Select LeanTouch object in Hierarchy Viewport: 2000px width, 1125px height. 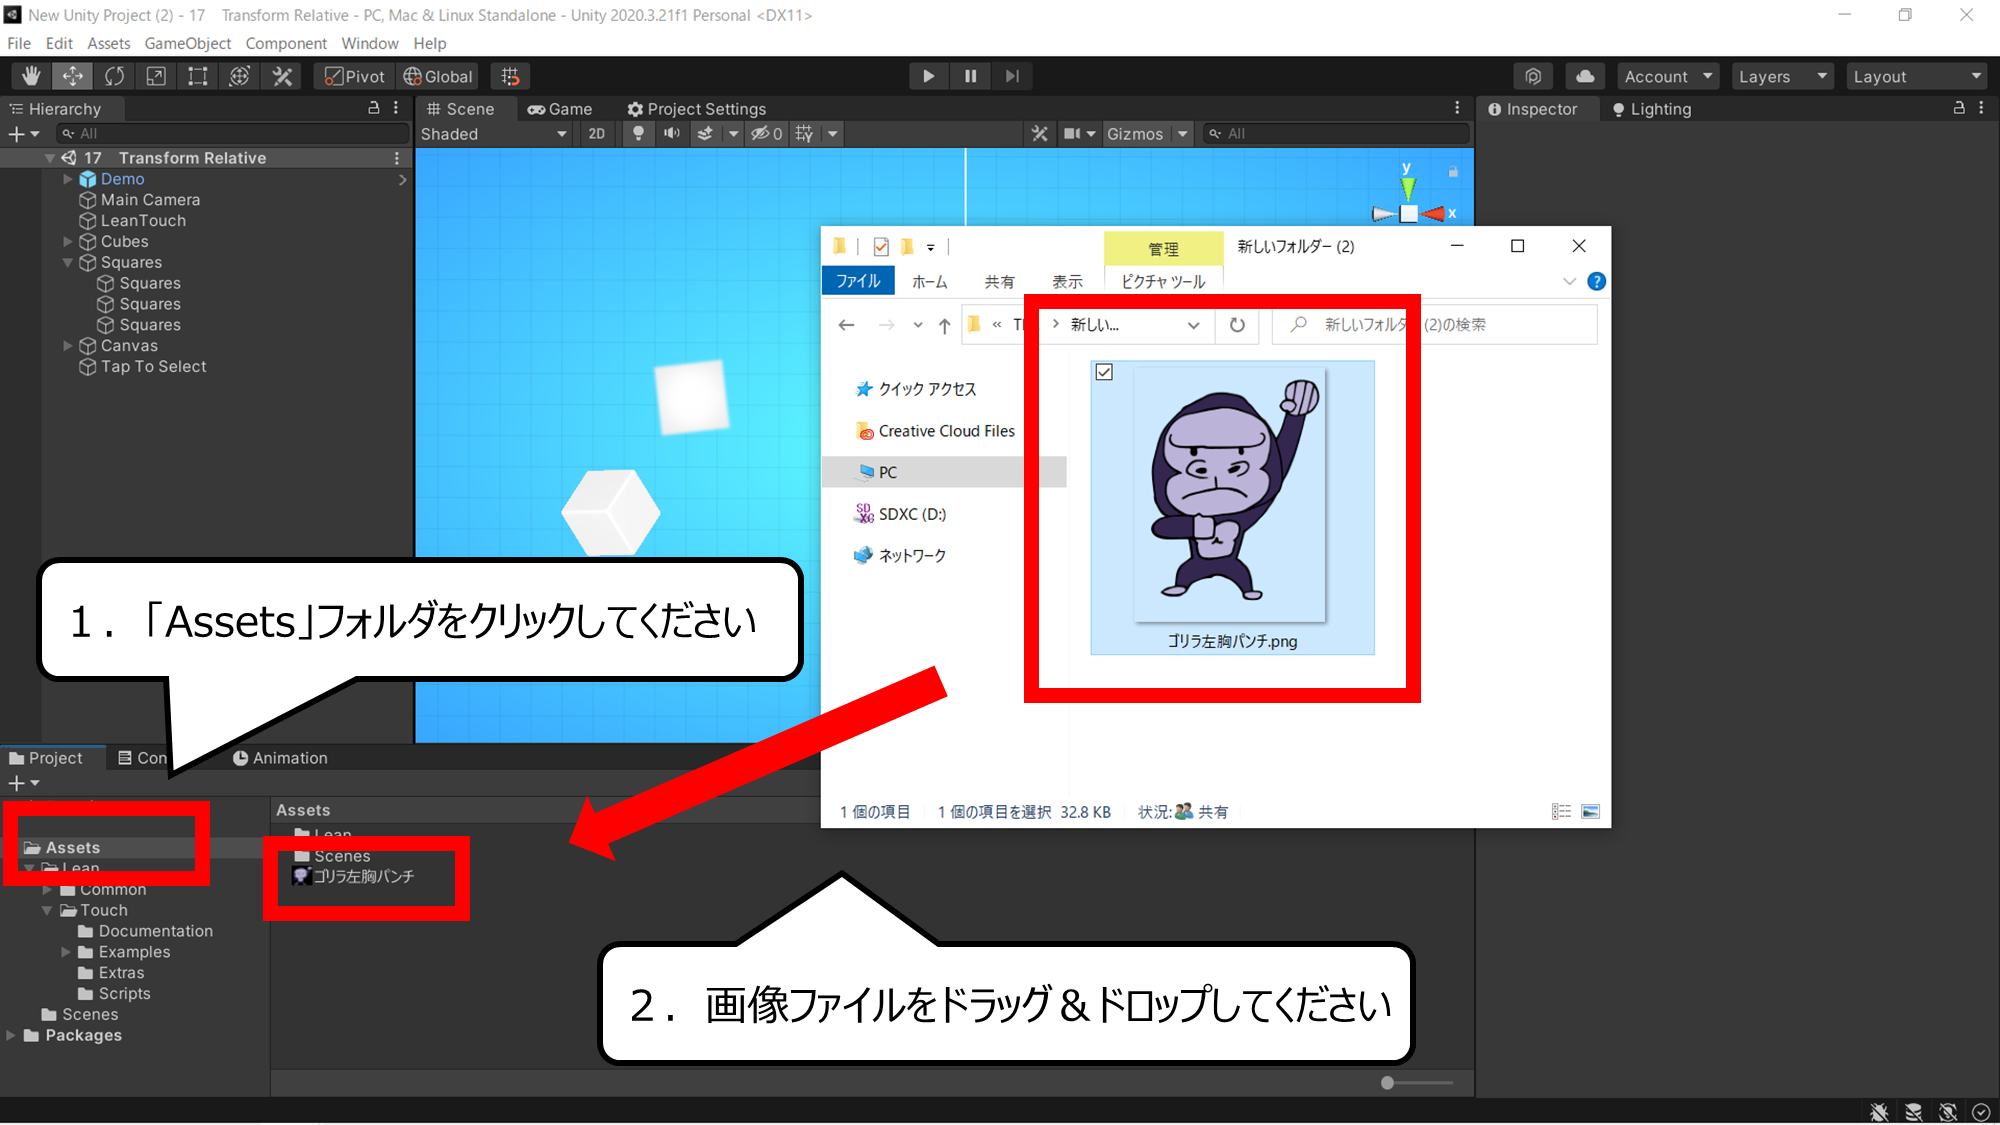[143, 221]
